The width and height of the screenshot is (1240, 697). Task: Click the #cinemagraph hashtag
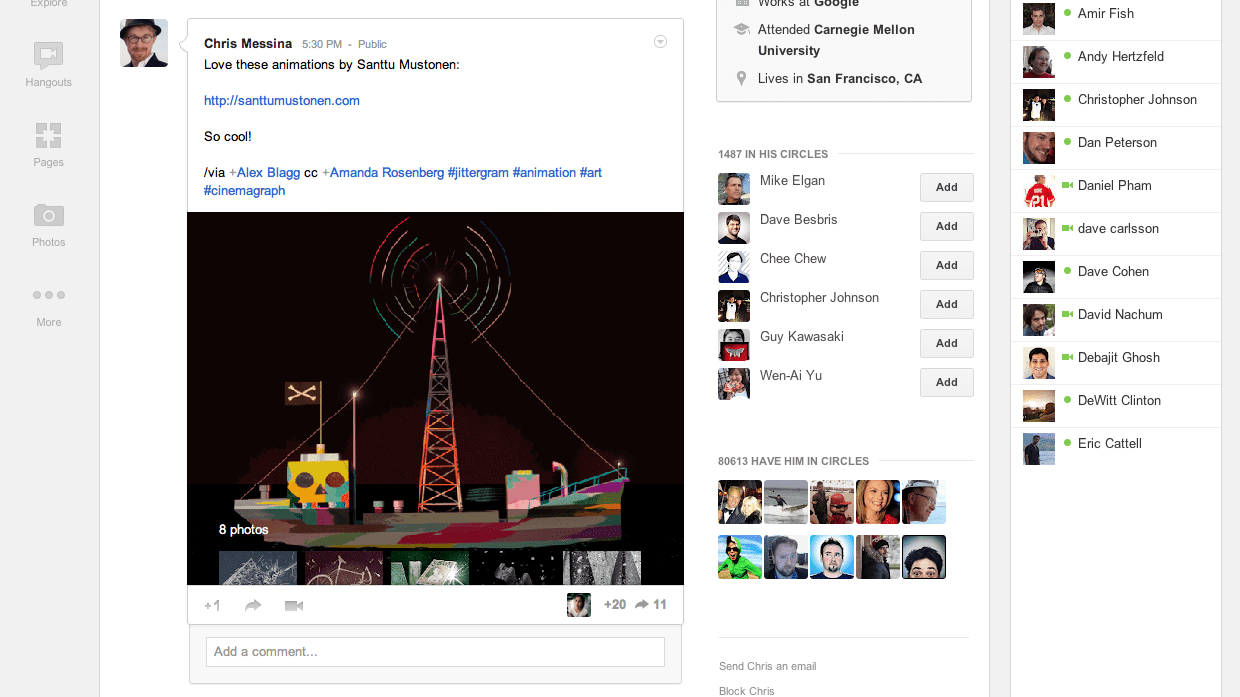(x=244, y=189)
